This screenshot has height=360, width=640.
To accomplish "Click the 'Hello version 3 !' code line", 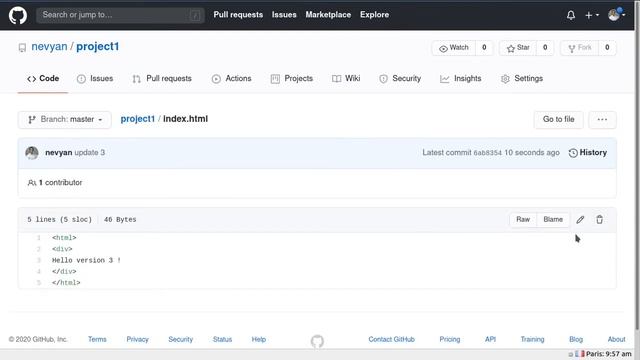I will tap(86, 260).
